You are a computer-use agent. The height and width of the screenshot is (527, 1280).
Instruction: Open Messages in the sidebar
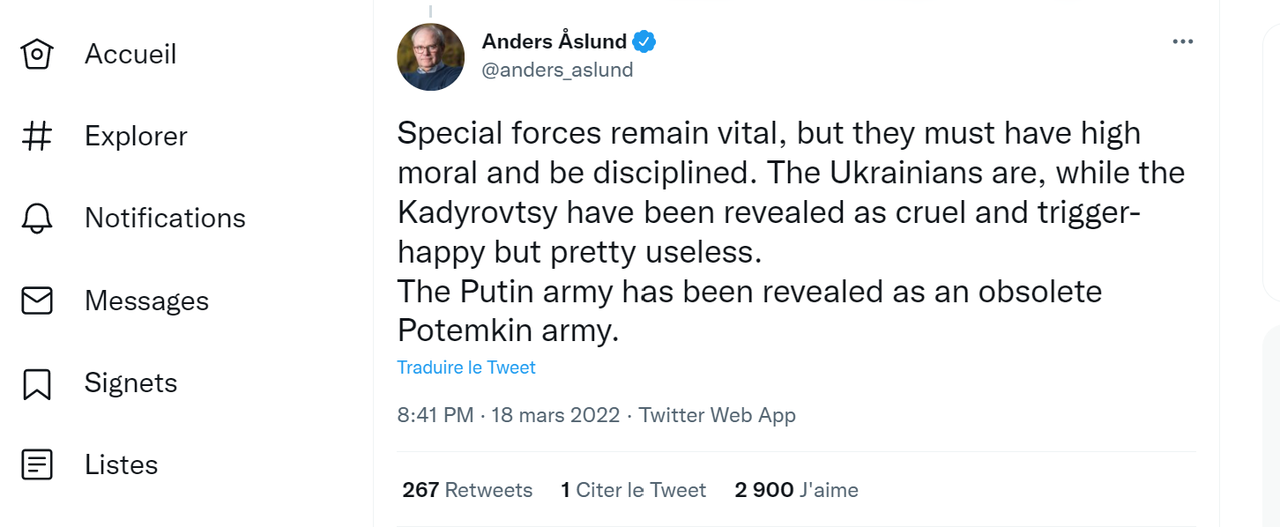[x=147, y=301]
